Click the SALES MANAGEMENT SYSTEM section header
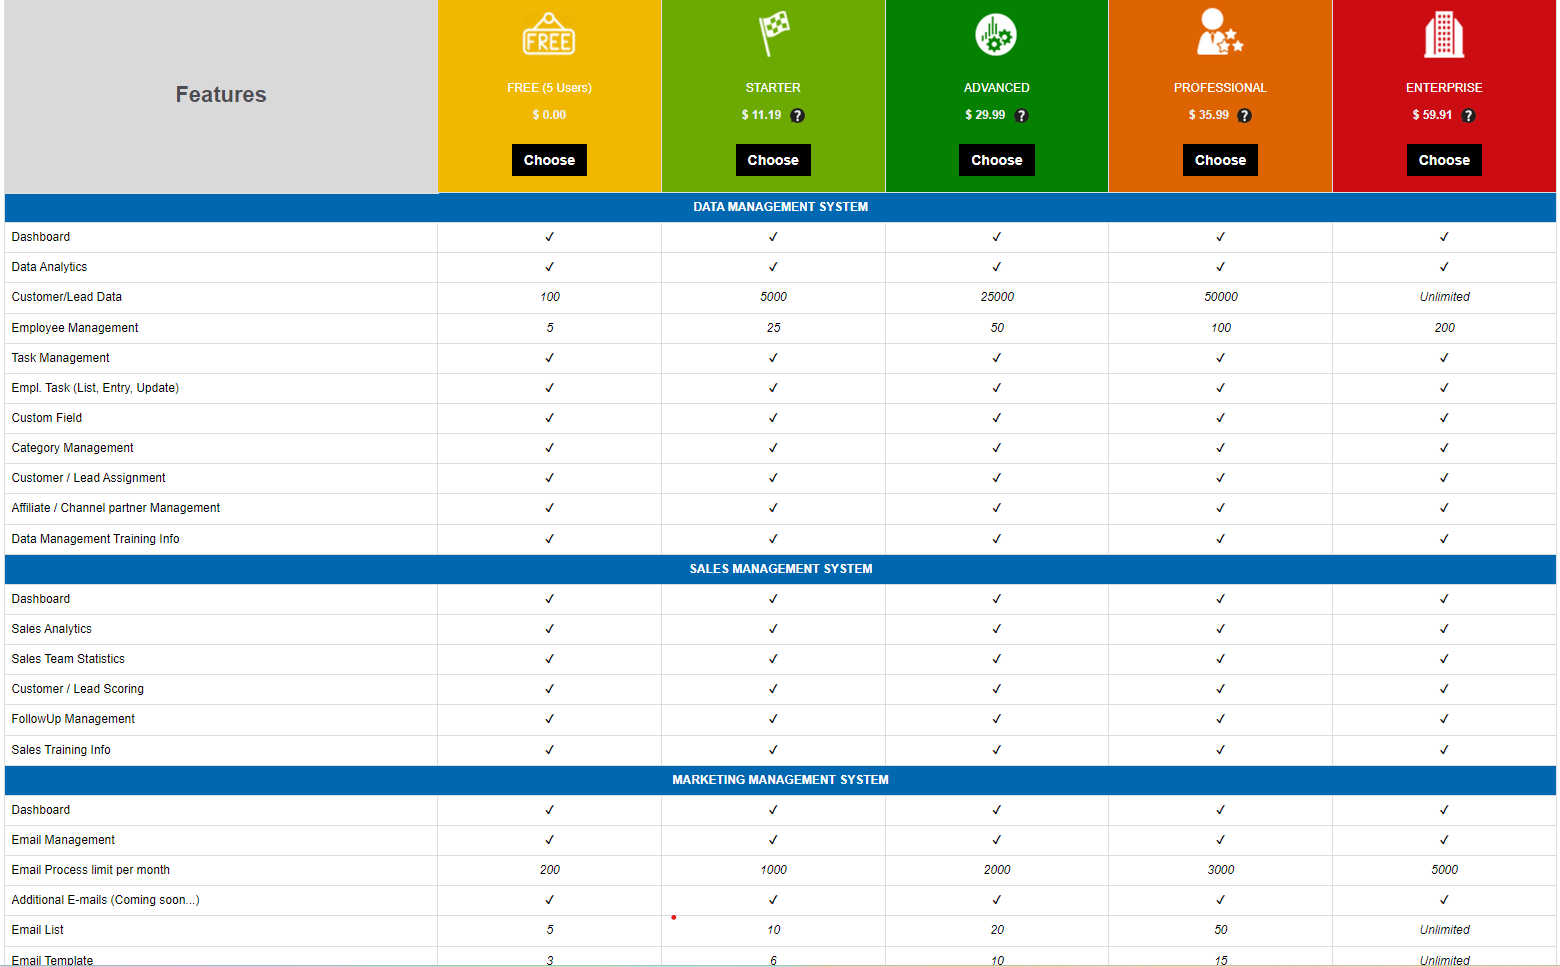1560x967 pixels. click(x=780, y=569)
